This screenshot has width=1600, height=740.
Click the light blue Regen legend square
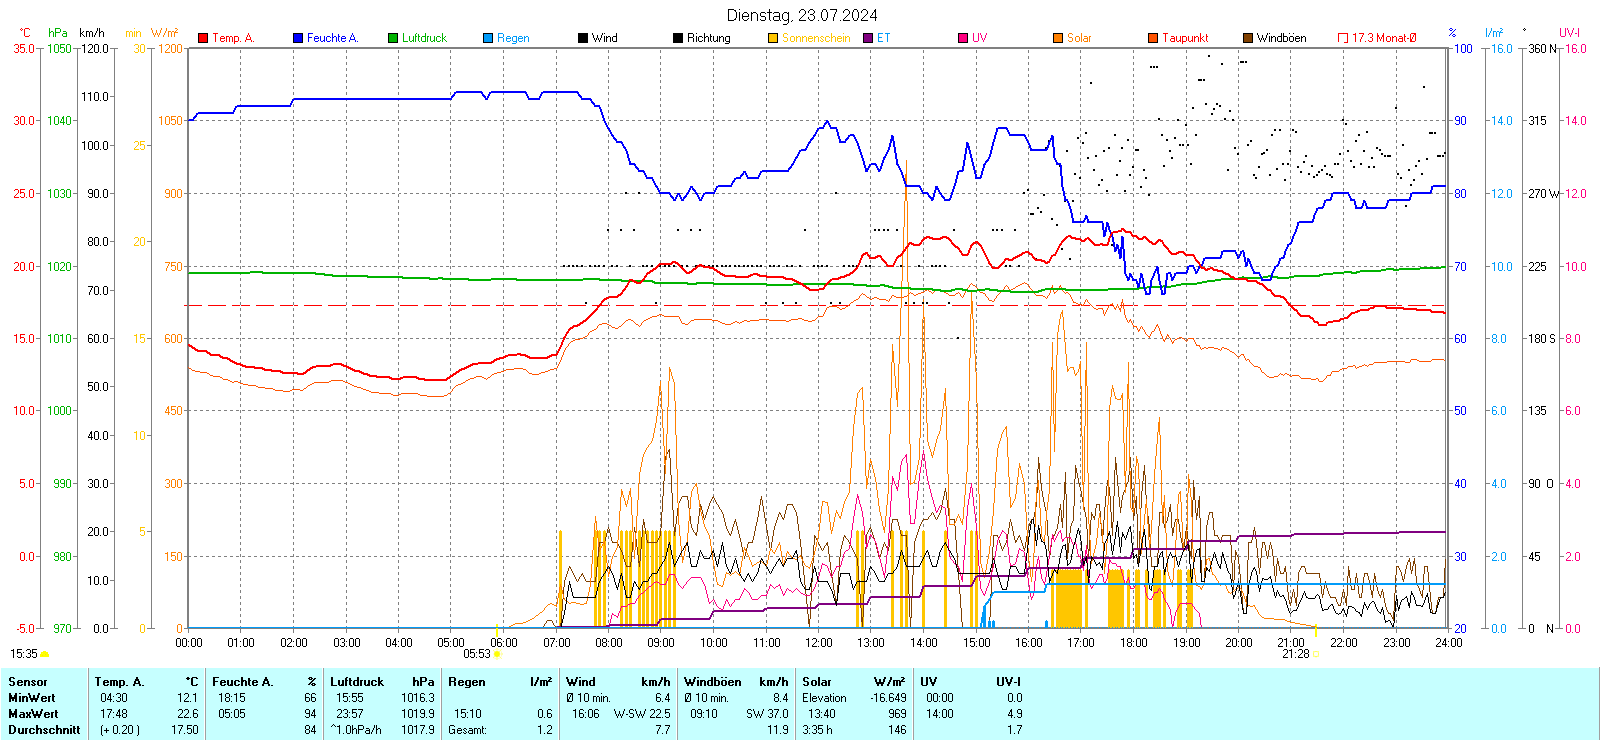[x=488, y=38]
